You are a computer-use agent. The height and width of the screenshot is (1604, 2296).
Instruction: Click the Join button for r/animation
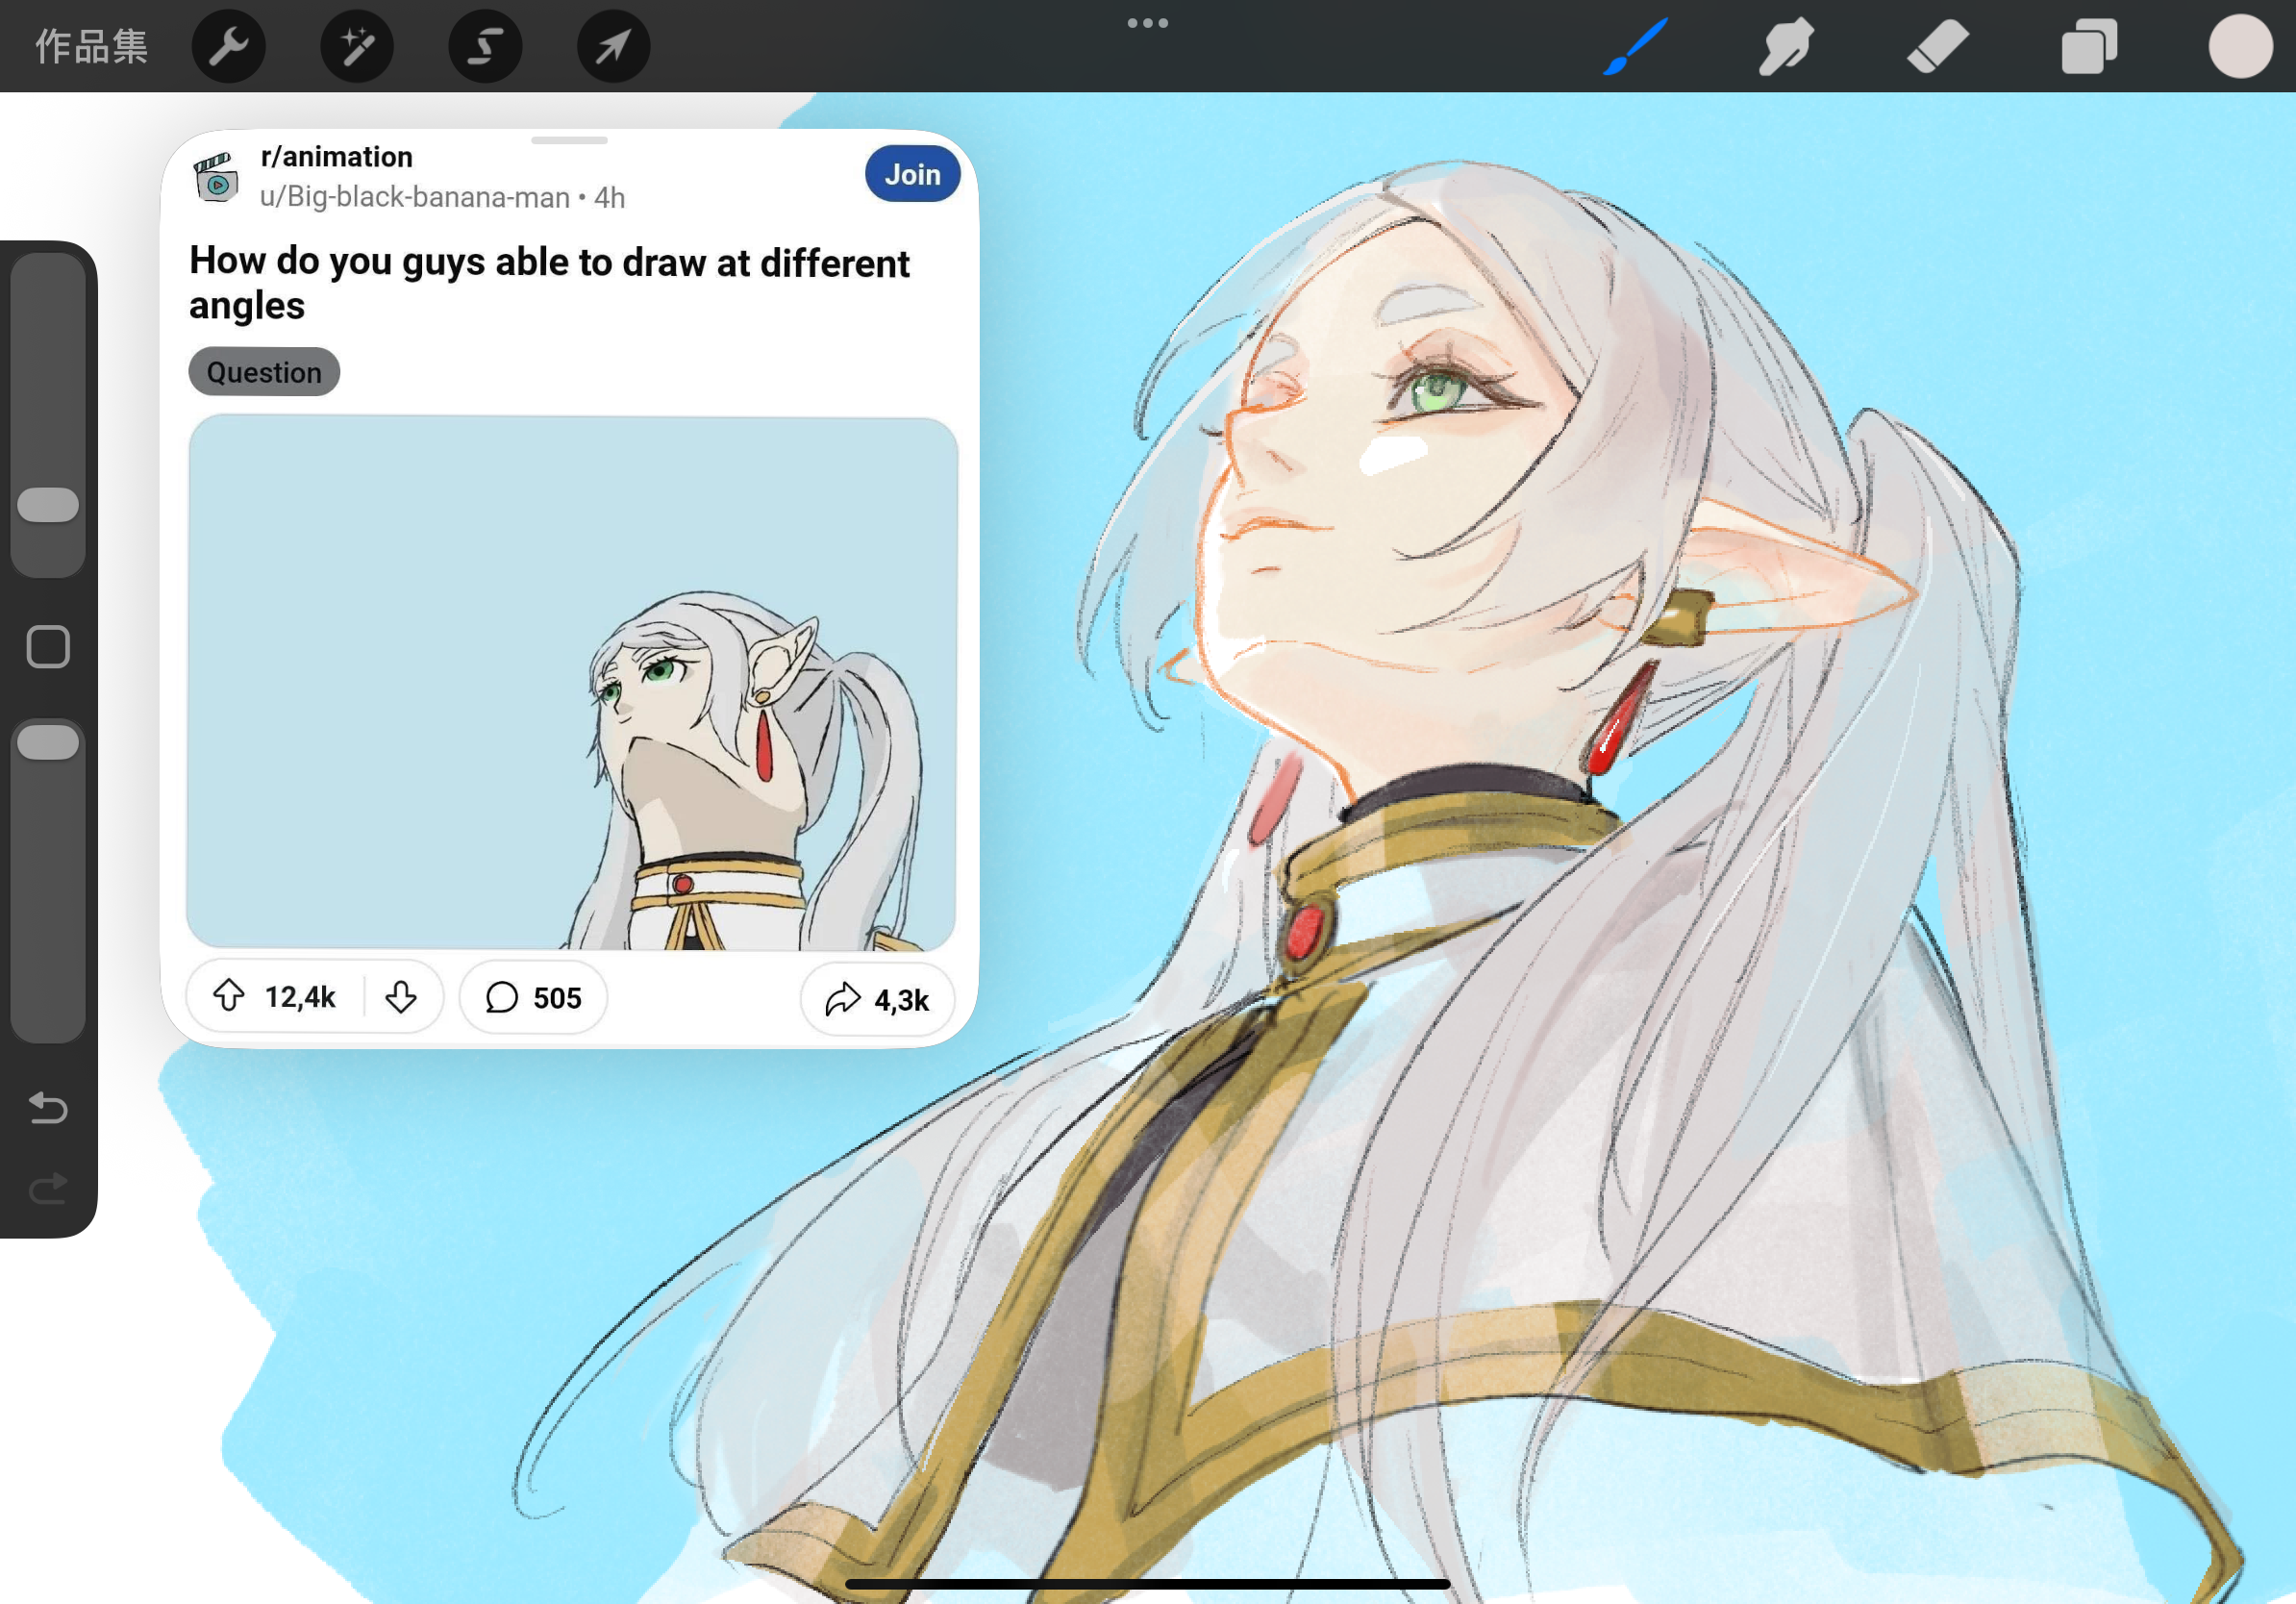pyautogui.click(x=911, y=174)
